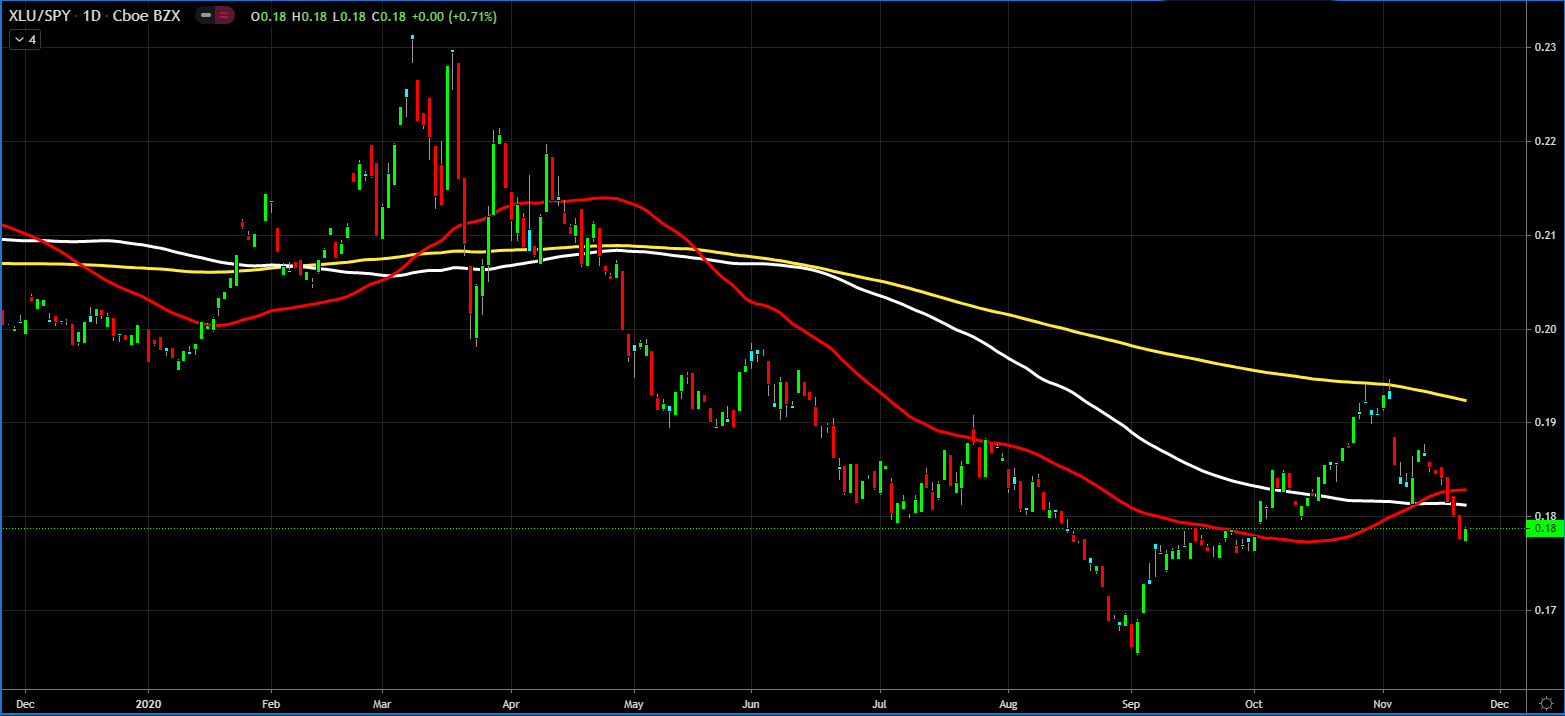Viewport: 1565px width, 716px height.
Task: Click the Mar label on time axis
Action: click(x=380, y=703)
